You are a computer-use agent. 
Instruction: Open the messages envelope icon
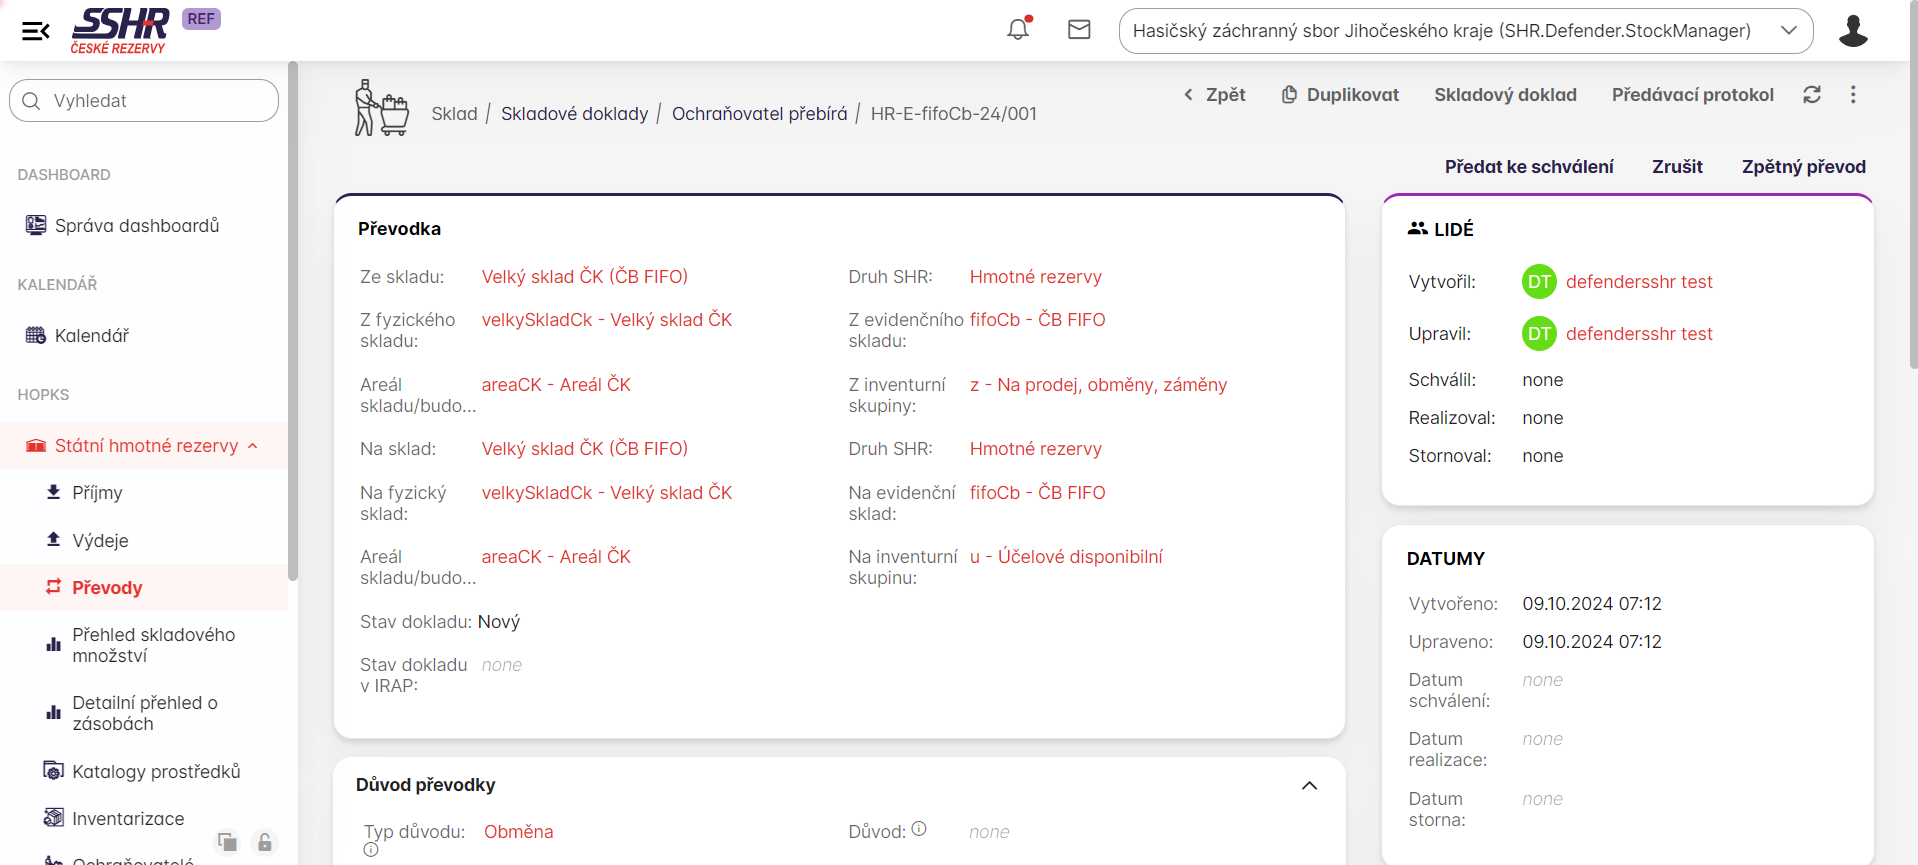tap(1079, 30)
